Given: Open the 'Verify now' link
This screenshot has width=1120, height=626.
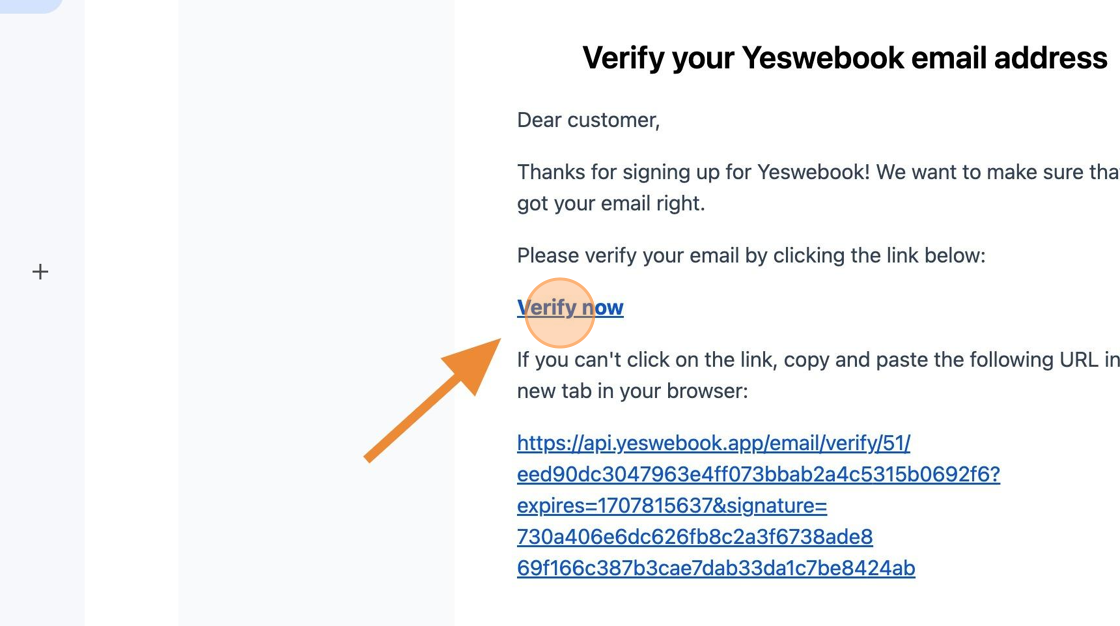Looking at the screenshot, I should pyautogui.click(x=570, y=307).
